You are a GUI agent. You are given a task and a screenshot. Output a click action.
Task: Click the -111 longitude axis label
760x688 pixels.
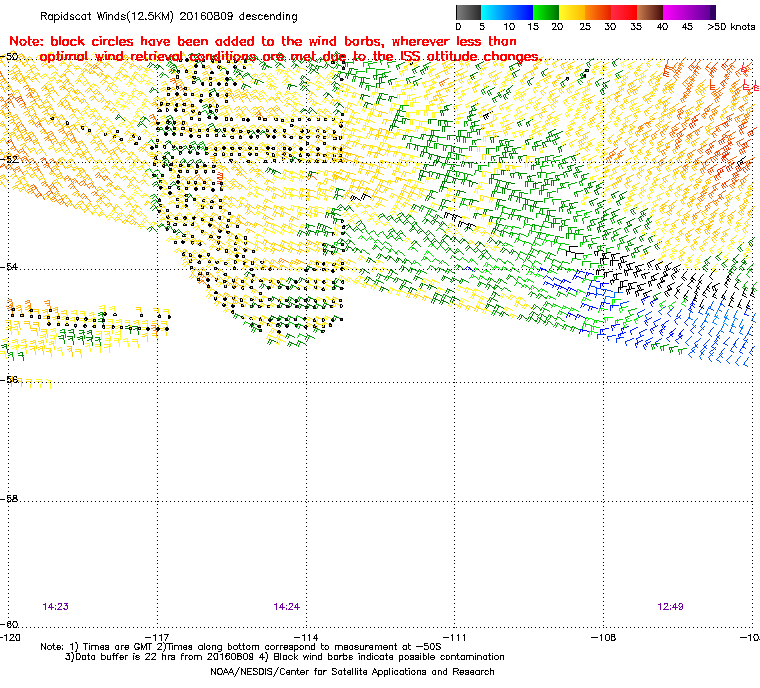(454, 637)
